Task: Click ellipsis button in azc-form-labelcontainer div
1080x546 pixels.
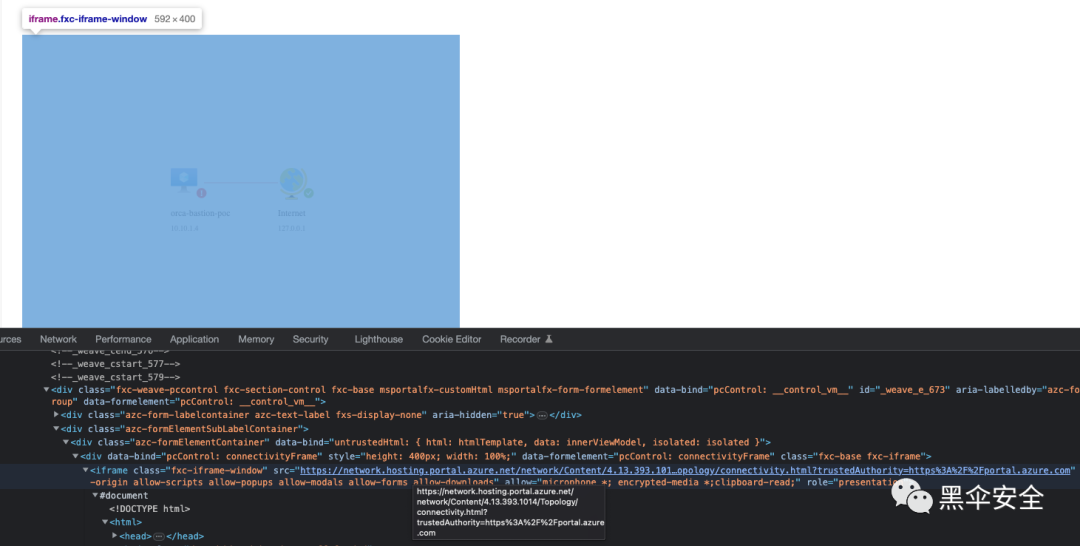Action: [542, 415]
